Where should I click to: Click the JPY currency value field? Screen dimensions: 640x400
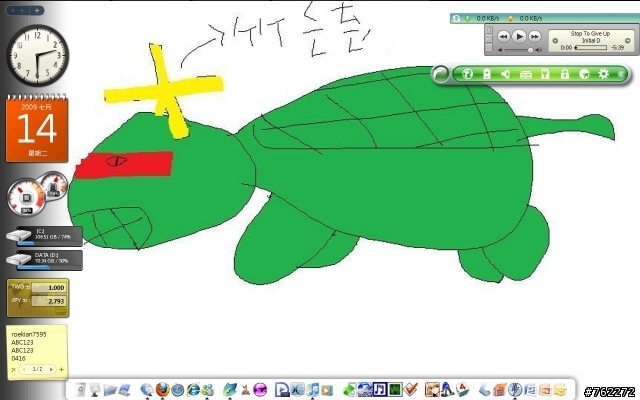coord(49,301)
